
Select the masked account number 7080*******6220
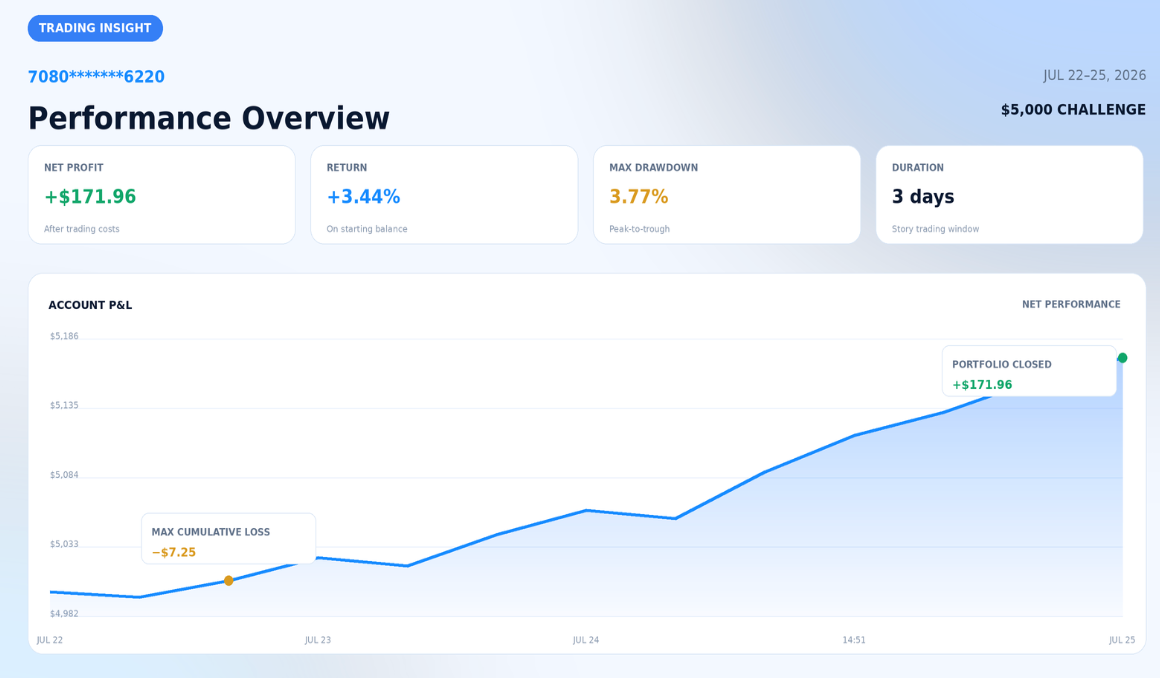[x=96, y=77]
